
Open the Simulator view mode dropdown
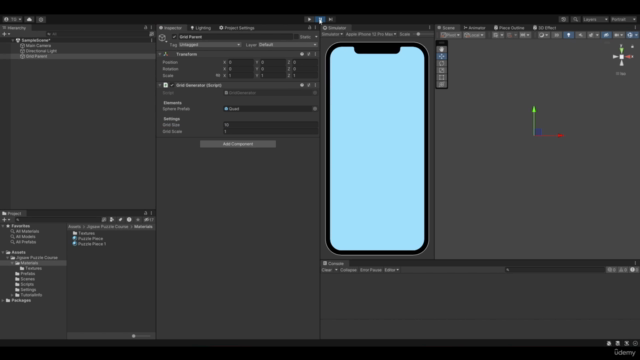pos(332,34)
